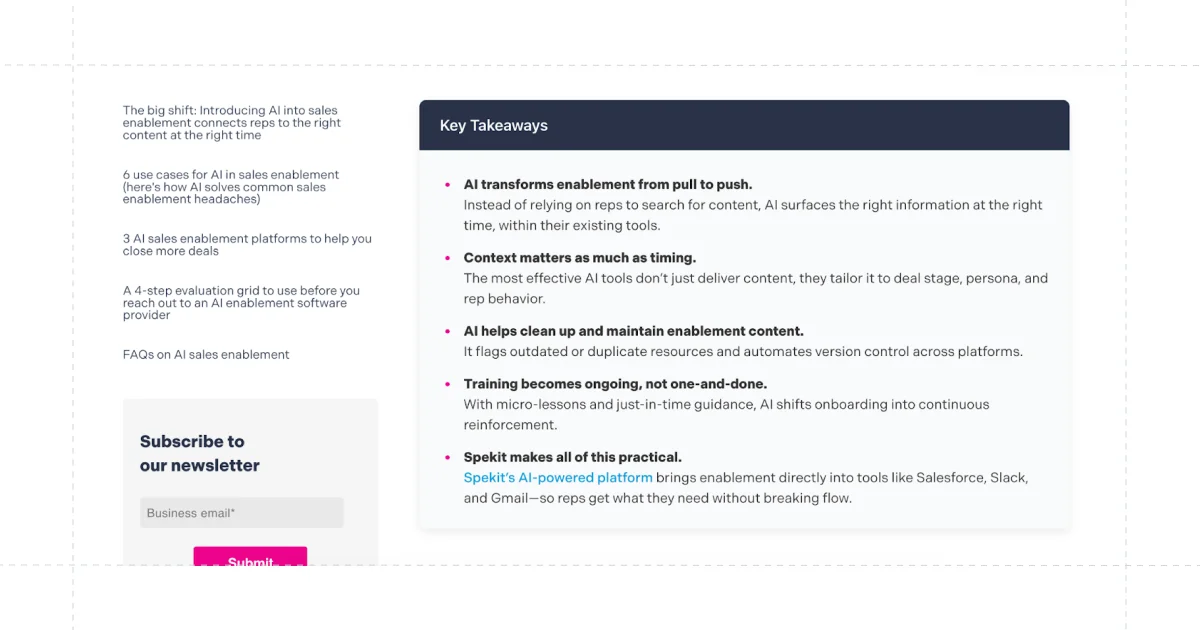Go to '3 AI sales enablement platforms' section

pyautogui.click(x=247, y=245)
